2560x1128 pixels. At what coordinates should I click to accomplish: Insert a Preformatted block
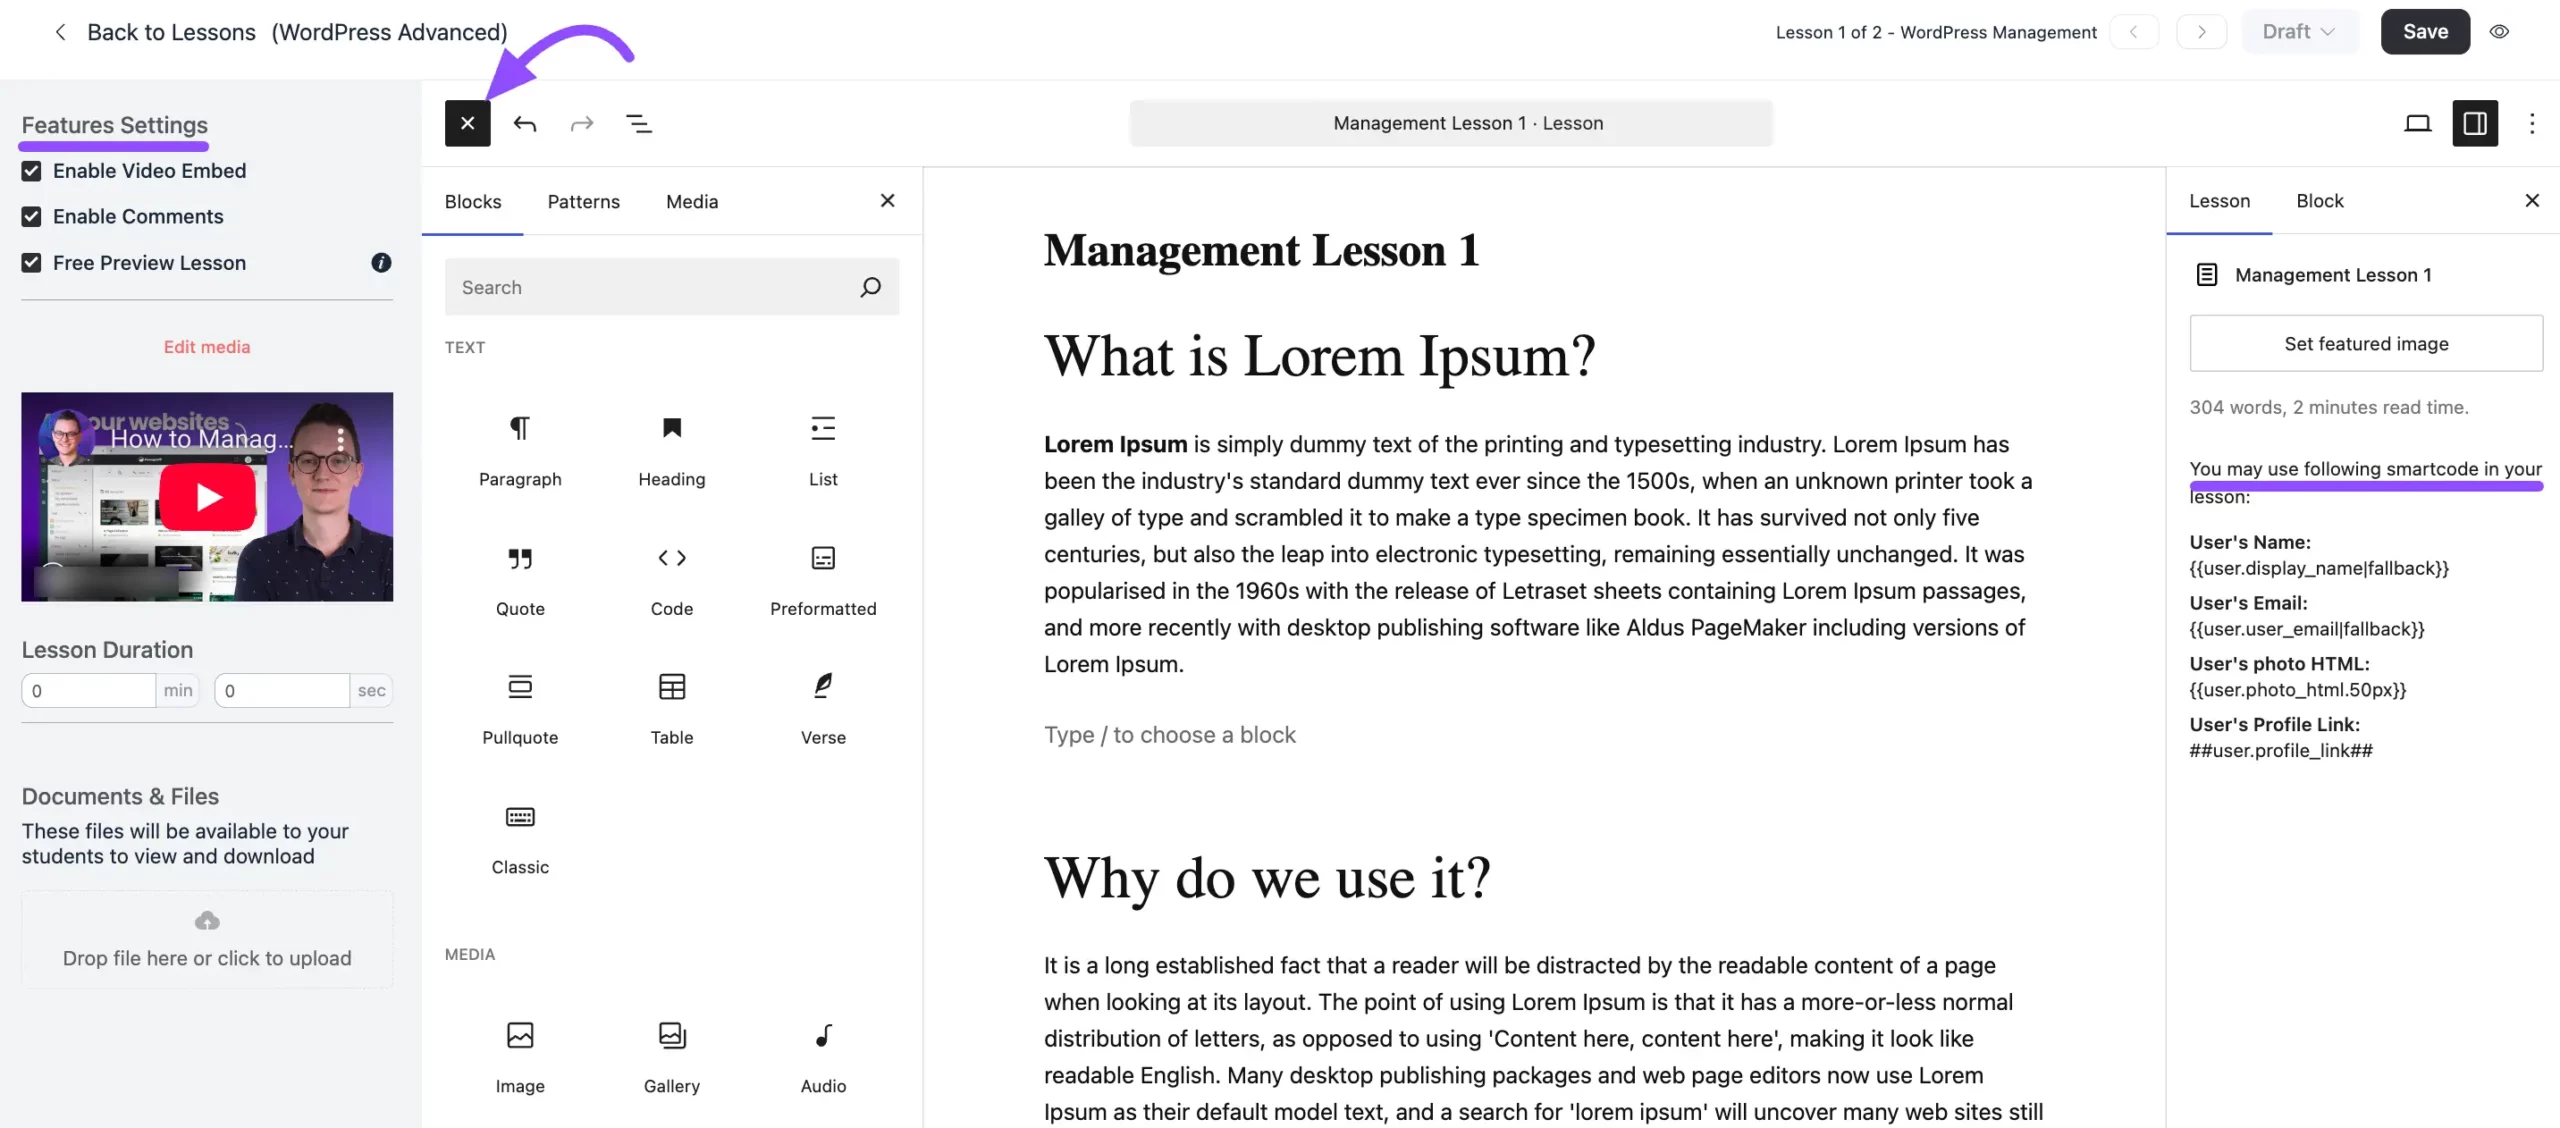click(x=823, y=580)
